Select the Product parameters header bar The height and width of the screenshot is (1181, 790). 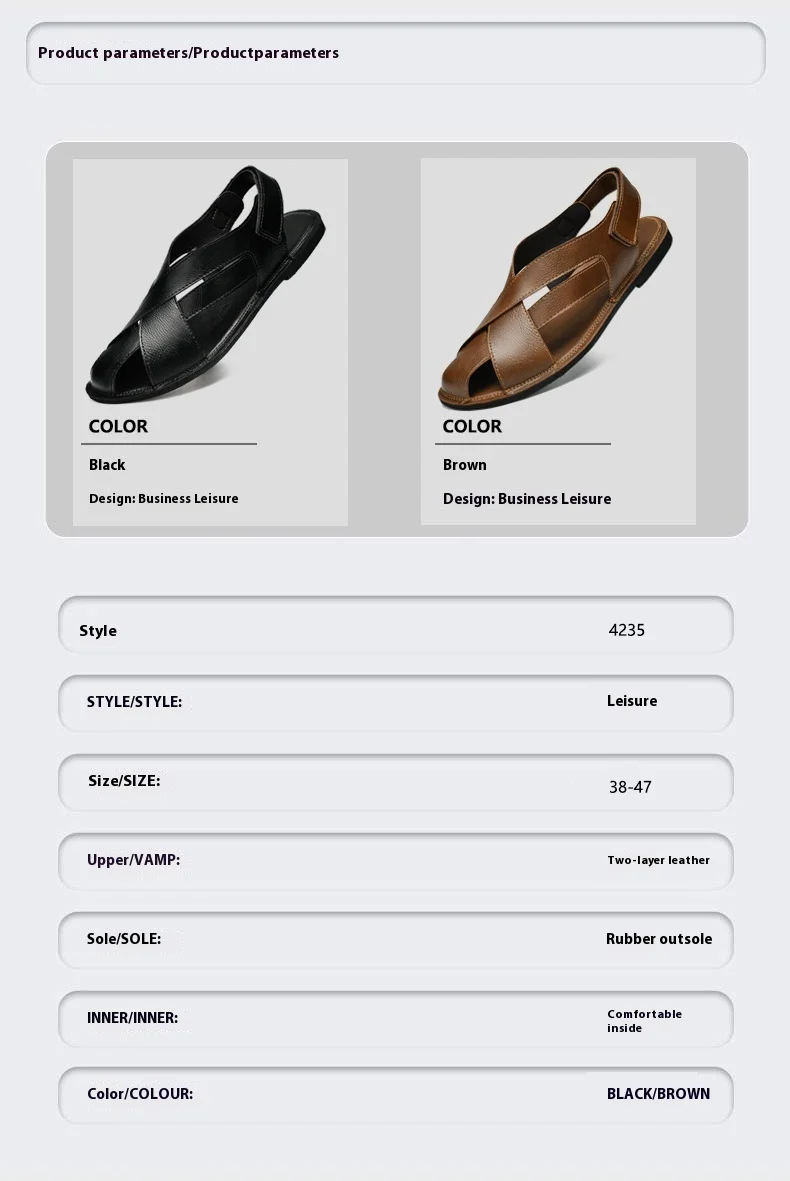pos(395,53)
